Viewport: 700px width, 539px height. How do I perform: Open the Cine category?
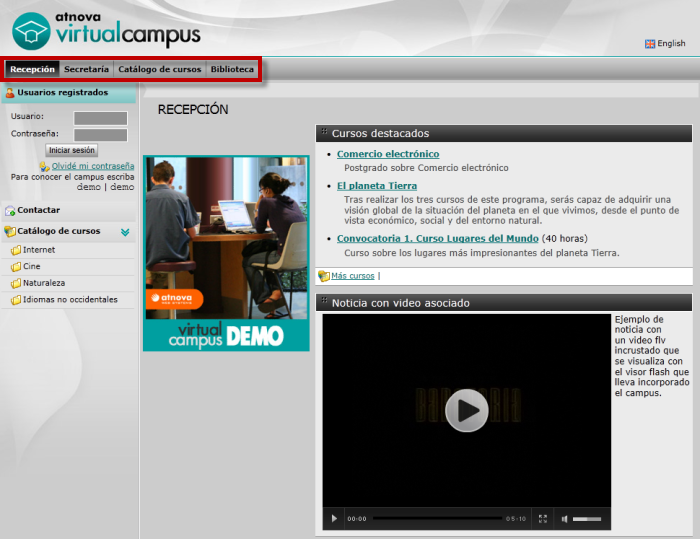tap(32, 266)
